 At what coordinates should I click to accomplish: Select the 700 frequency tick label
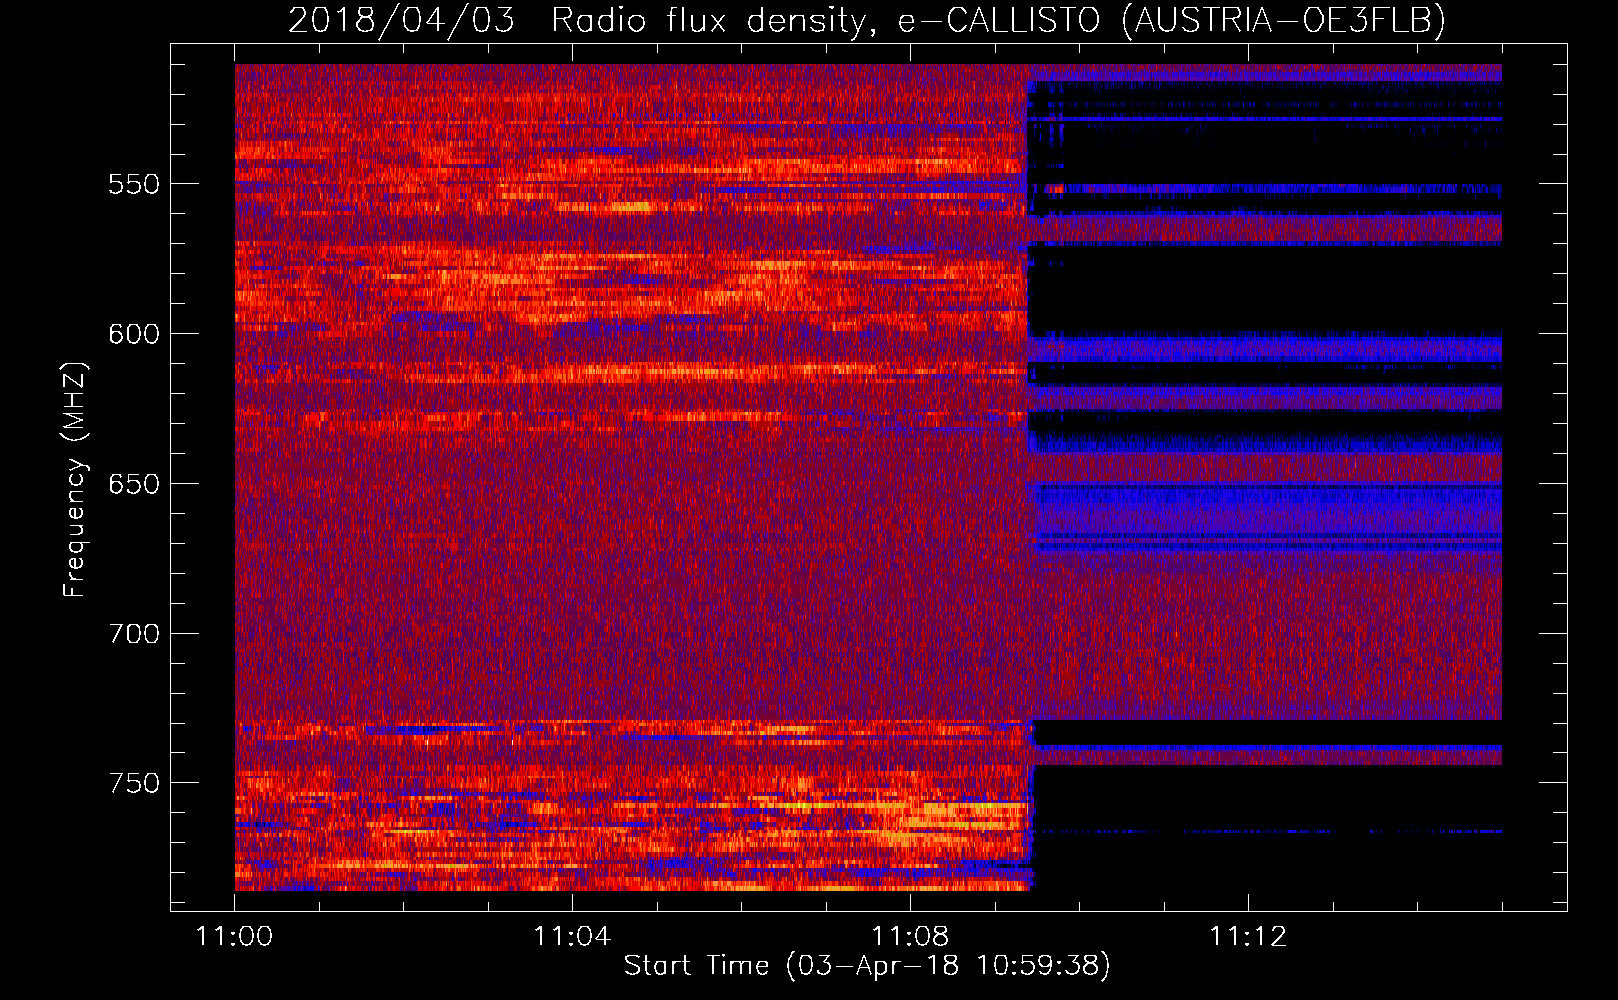coord(134,634)
